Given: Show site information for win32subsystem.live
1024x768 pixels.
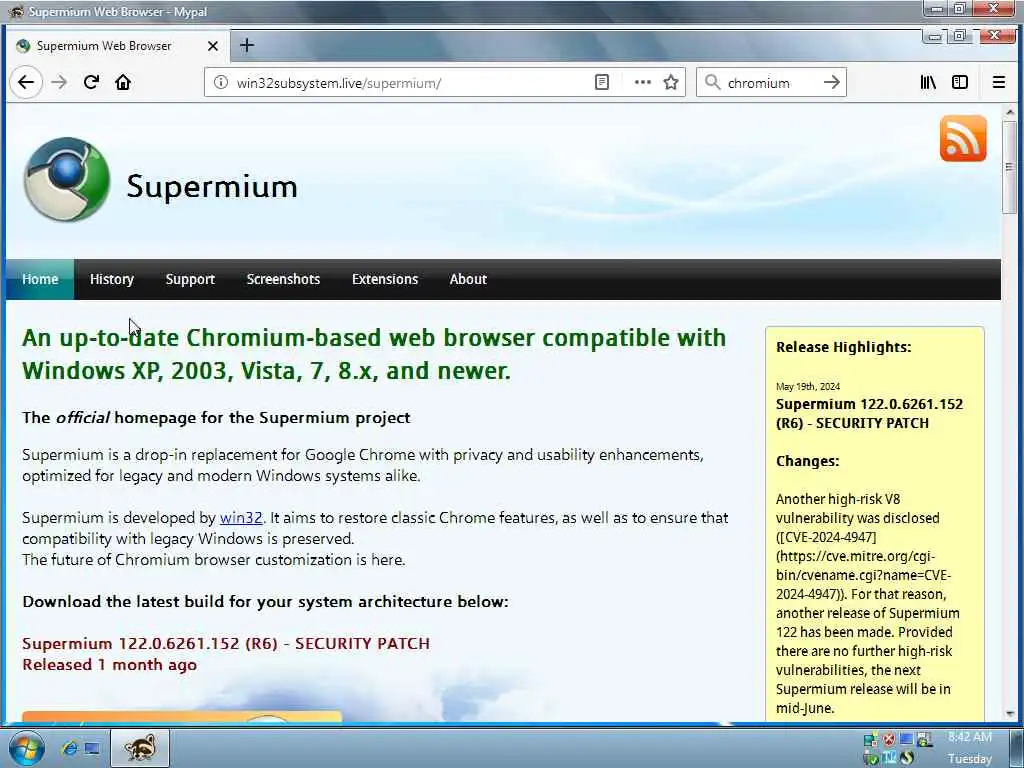Looking at the screenshot, I should point(221,82).
